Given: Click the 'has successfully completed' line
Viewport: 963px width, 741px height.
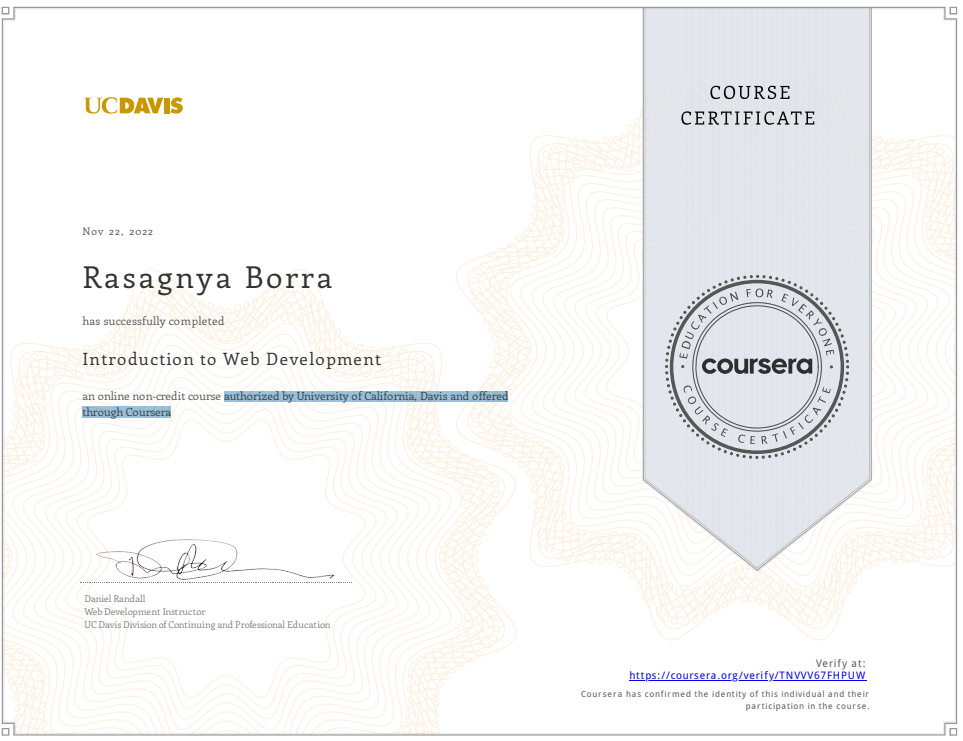Looking at the screenshot, I should point(153,321).
